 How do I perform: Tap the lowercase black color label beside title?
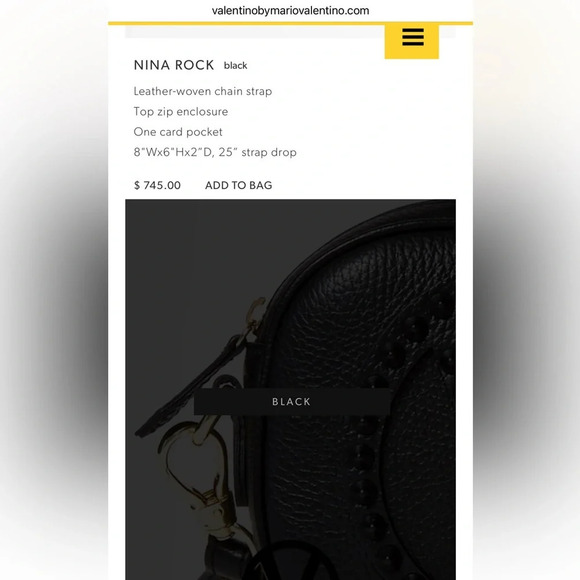(x=235, y=66)
